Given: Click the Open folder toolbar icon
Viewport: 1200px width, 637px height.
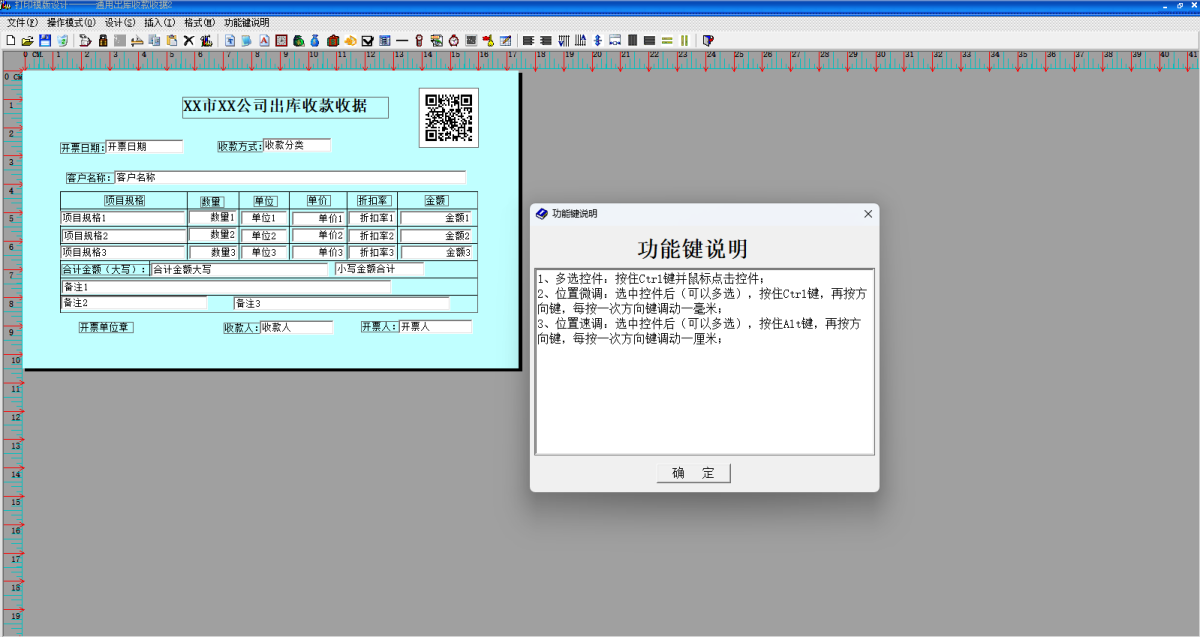Looking at the screenshot, I should tap(27, 41).
